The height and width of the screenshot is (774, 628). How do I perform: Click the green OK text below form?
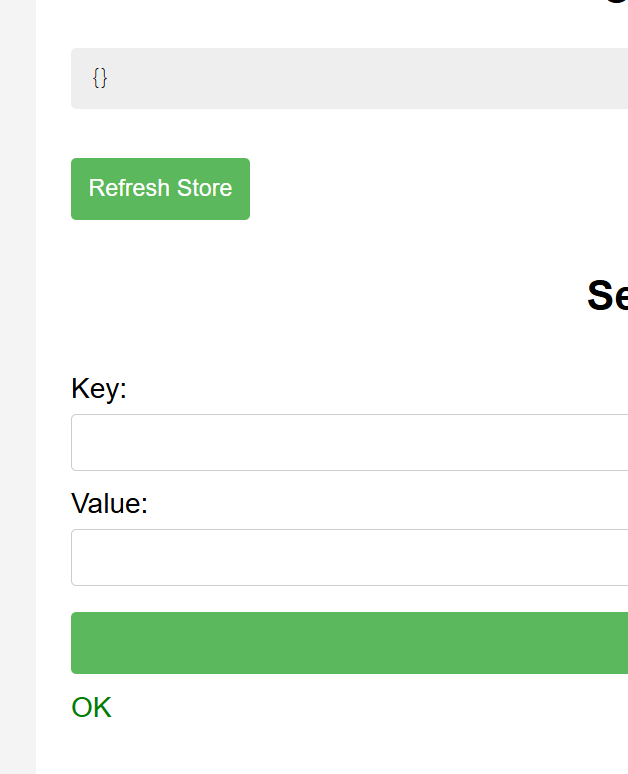point(91,708)
